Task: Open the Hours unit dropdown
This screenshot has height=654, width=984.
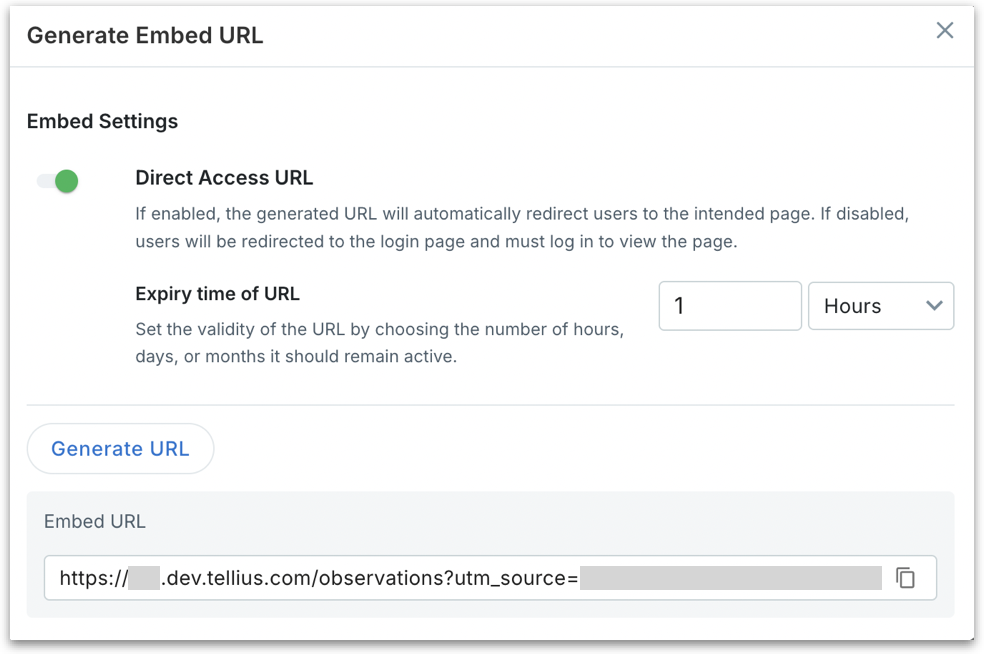Action: pyautogui.click(x=880, y=306)
